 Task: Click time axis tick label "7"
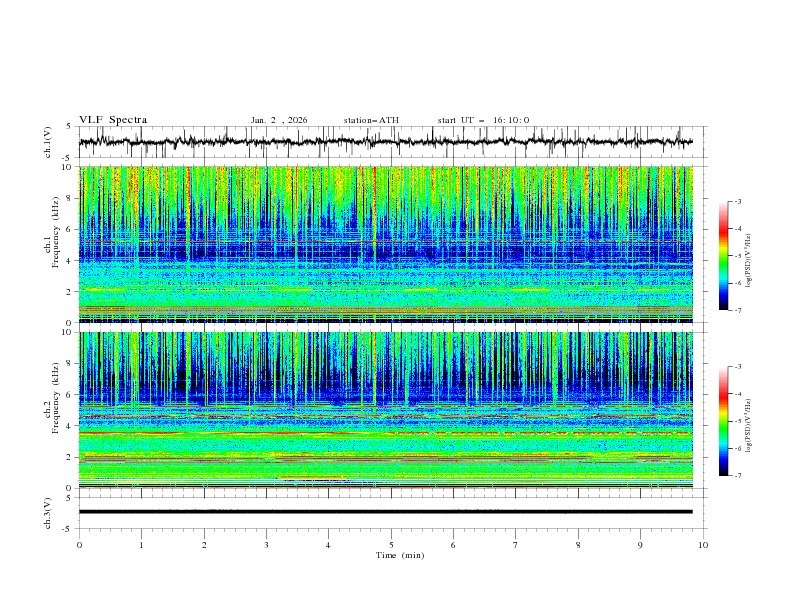coord(516,545)
